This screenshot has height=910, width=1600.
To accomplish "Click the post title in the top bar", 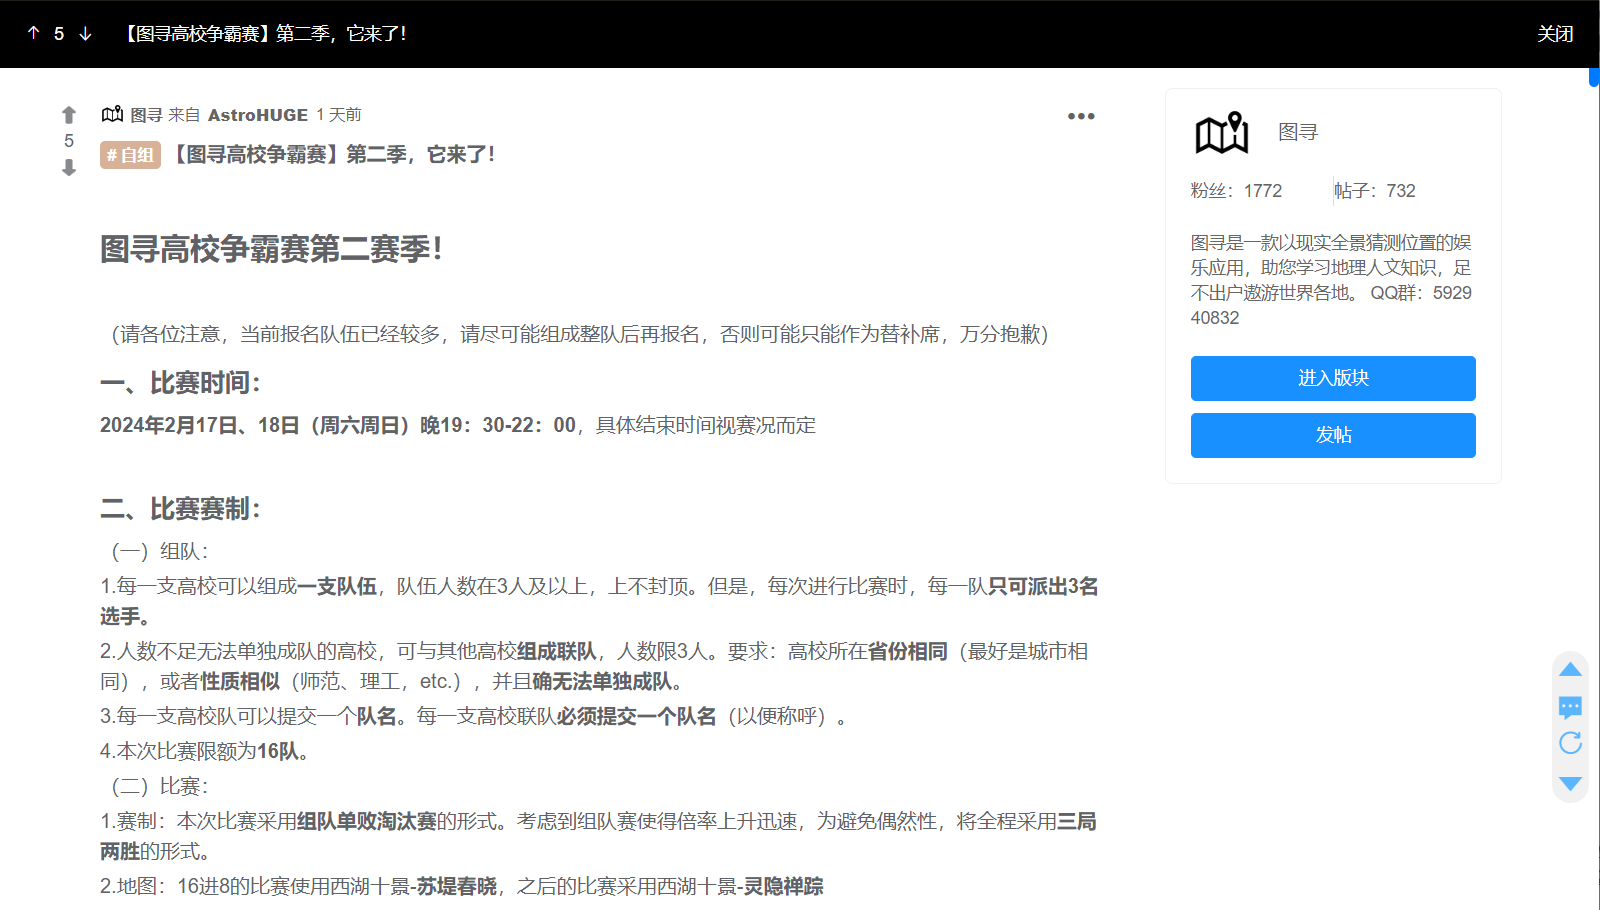I will (x=265, y=34).
